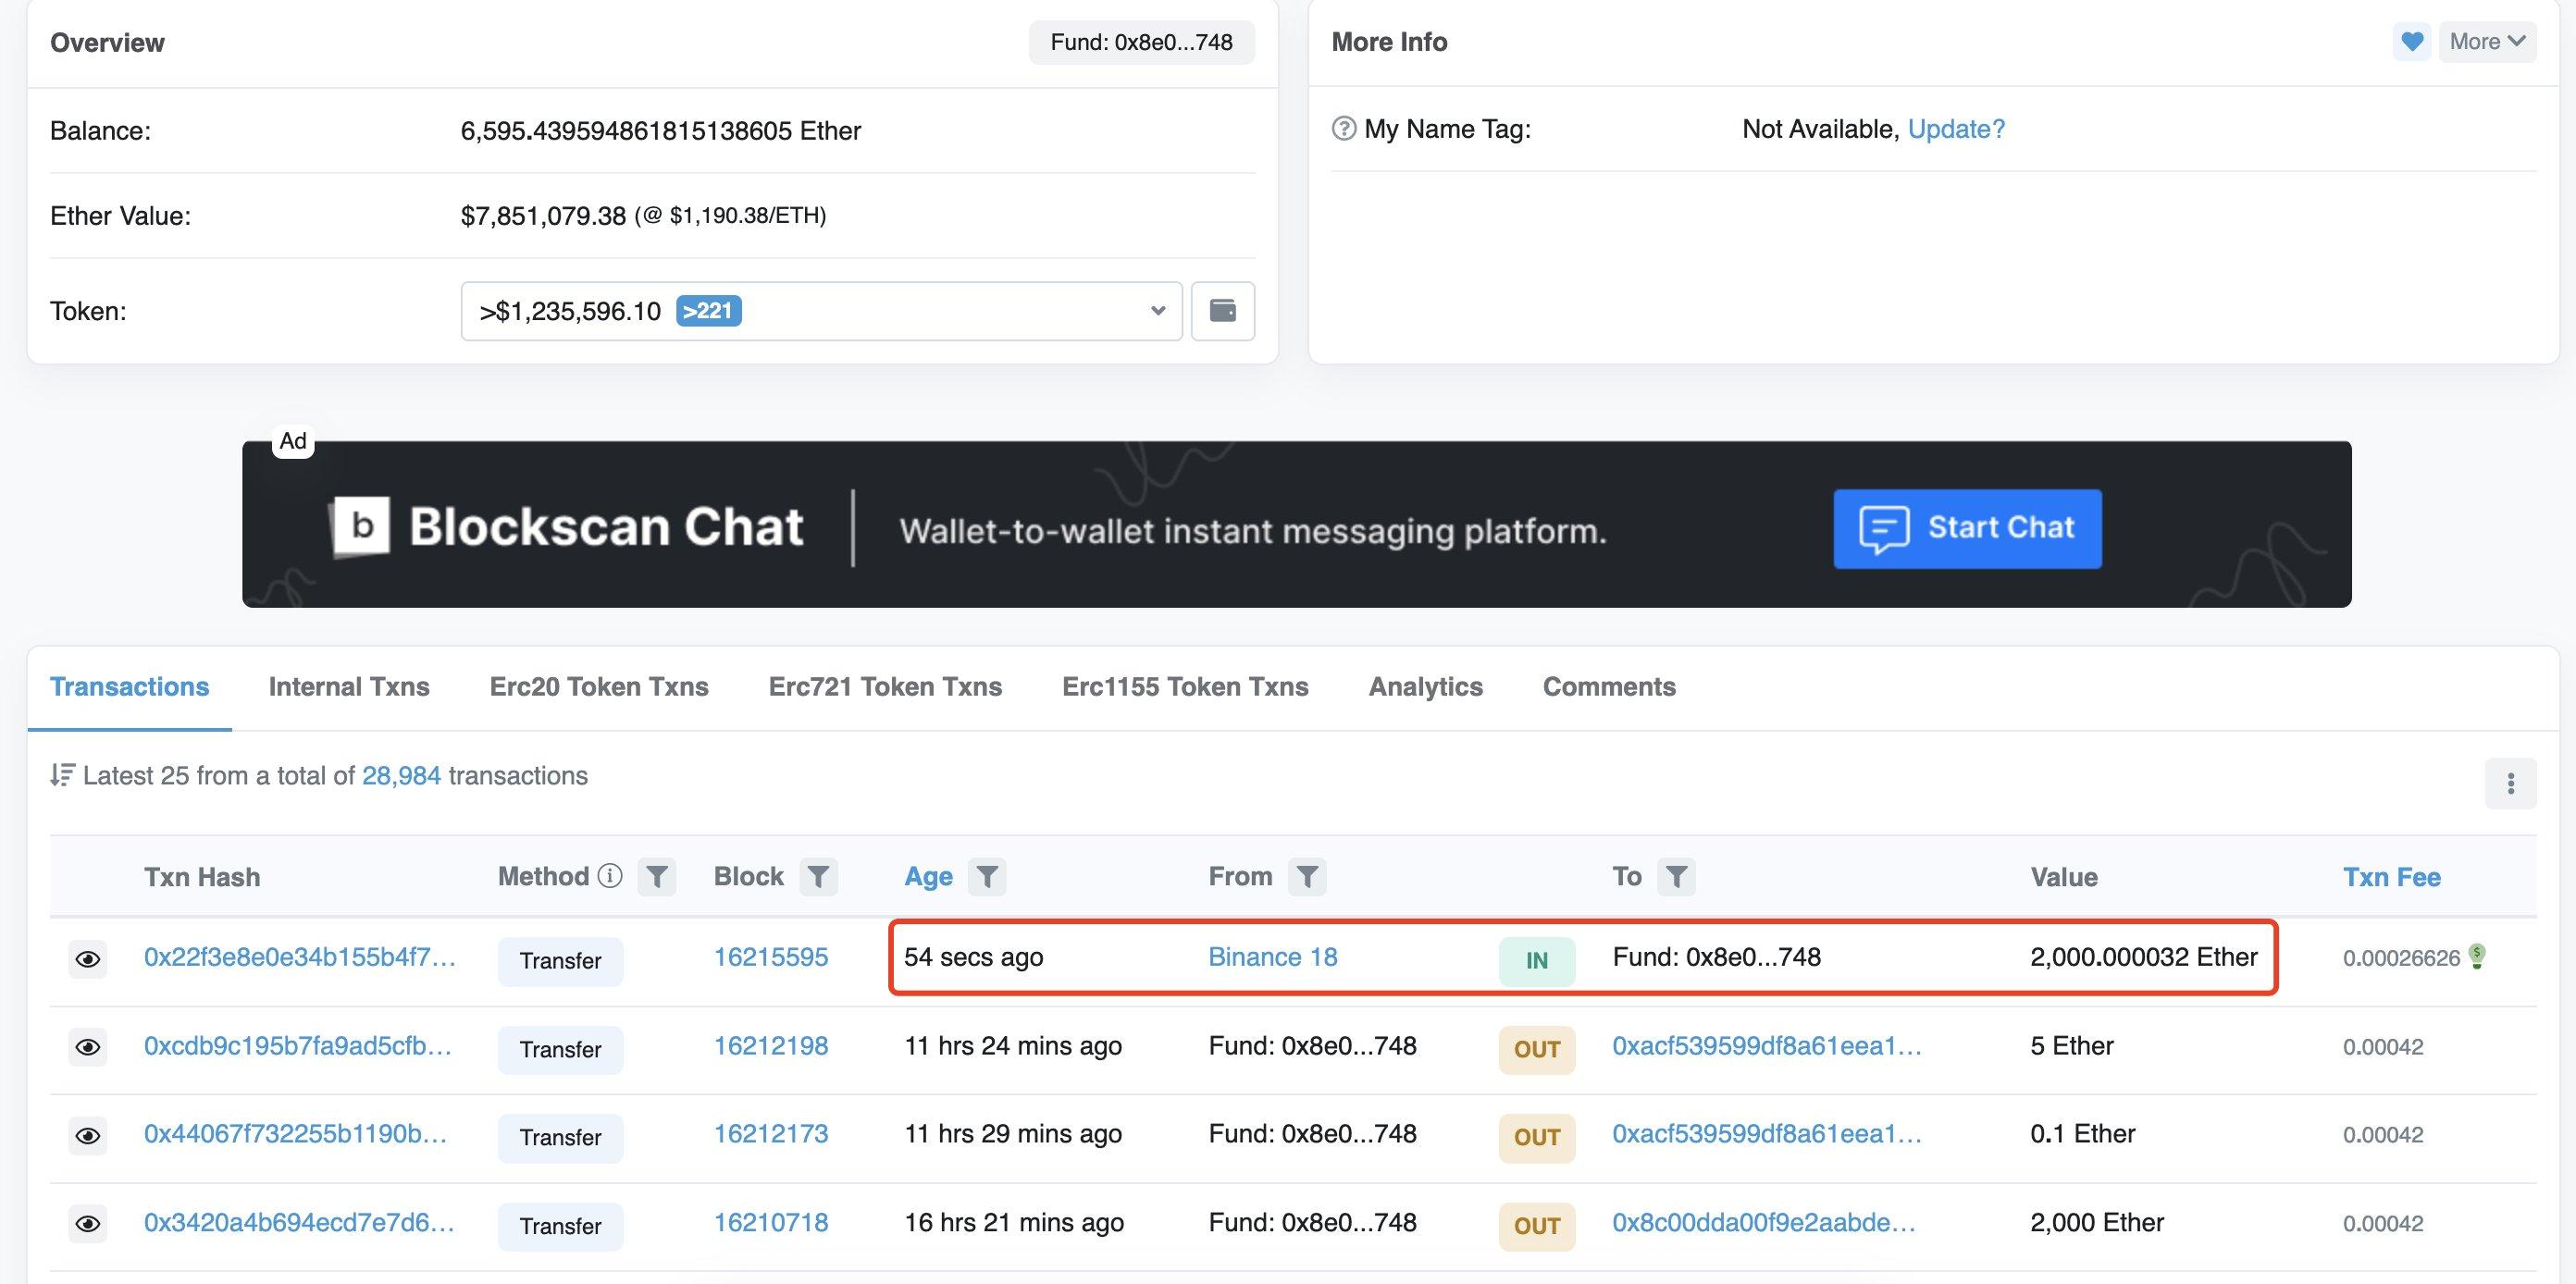Screen dimensions: 2576x1284
Task: Click the To column filter icon
Action: tap(1676, 877)
